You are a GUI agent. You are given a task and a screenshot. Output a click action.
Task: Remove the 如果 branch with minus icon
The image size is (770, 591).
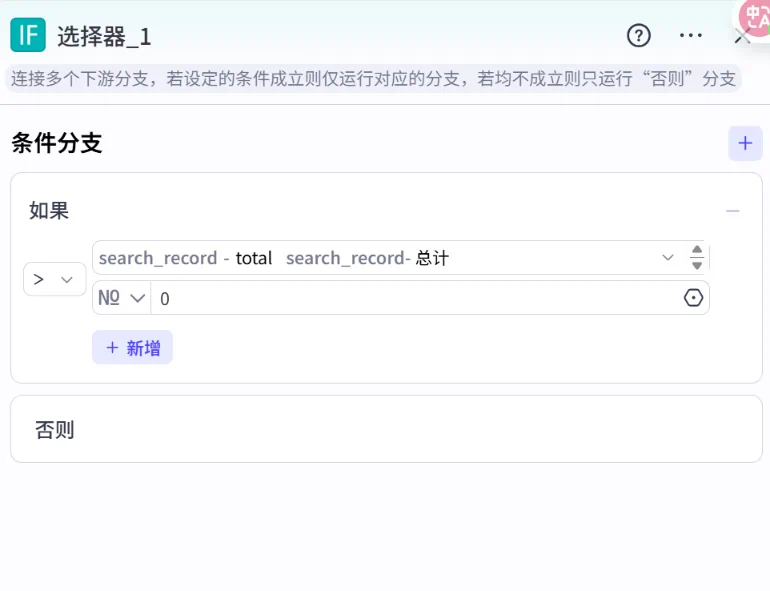733,211
